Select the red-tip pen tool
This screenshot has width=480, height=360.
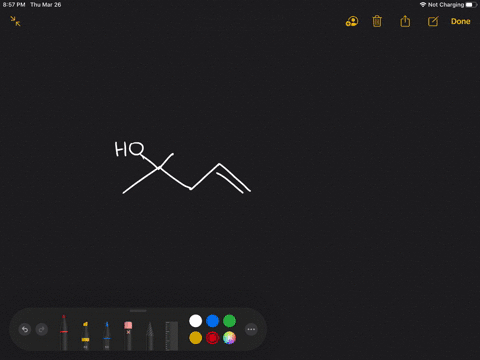click(x=64, y=332)
